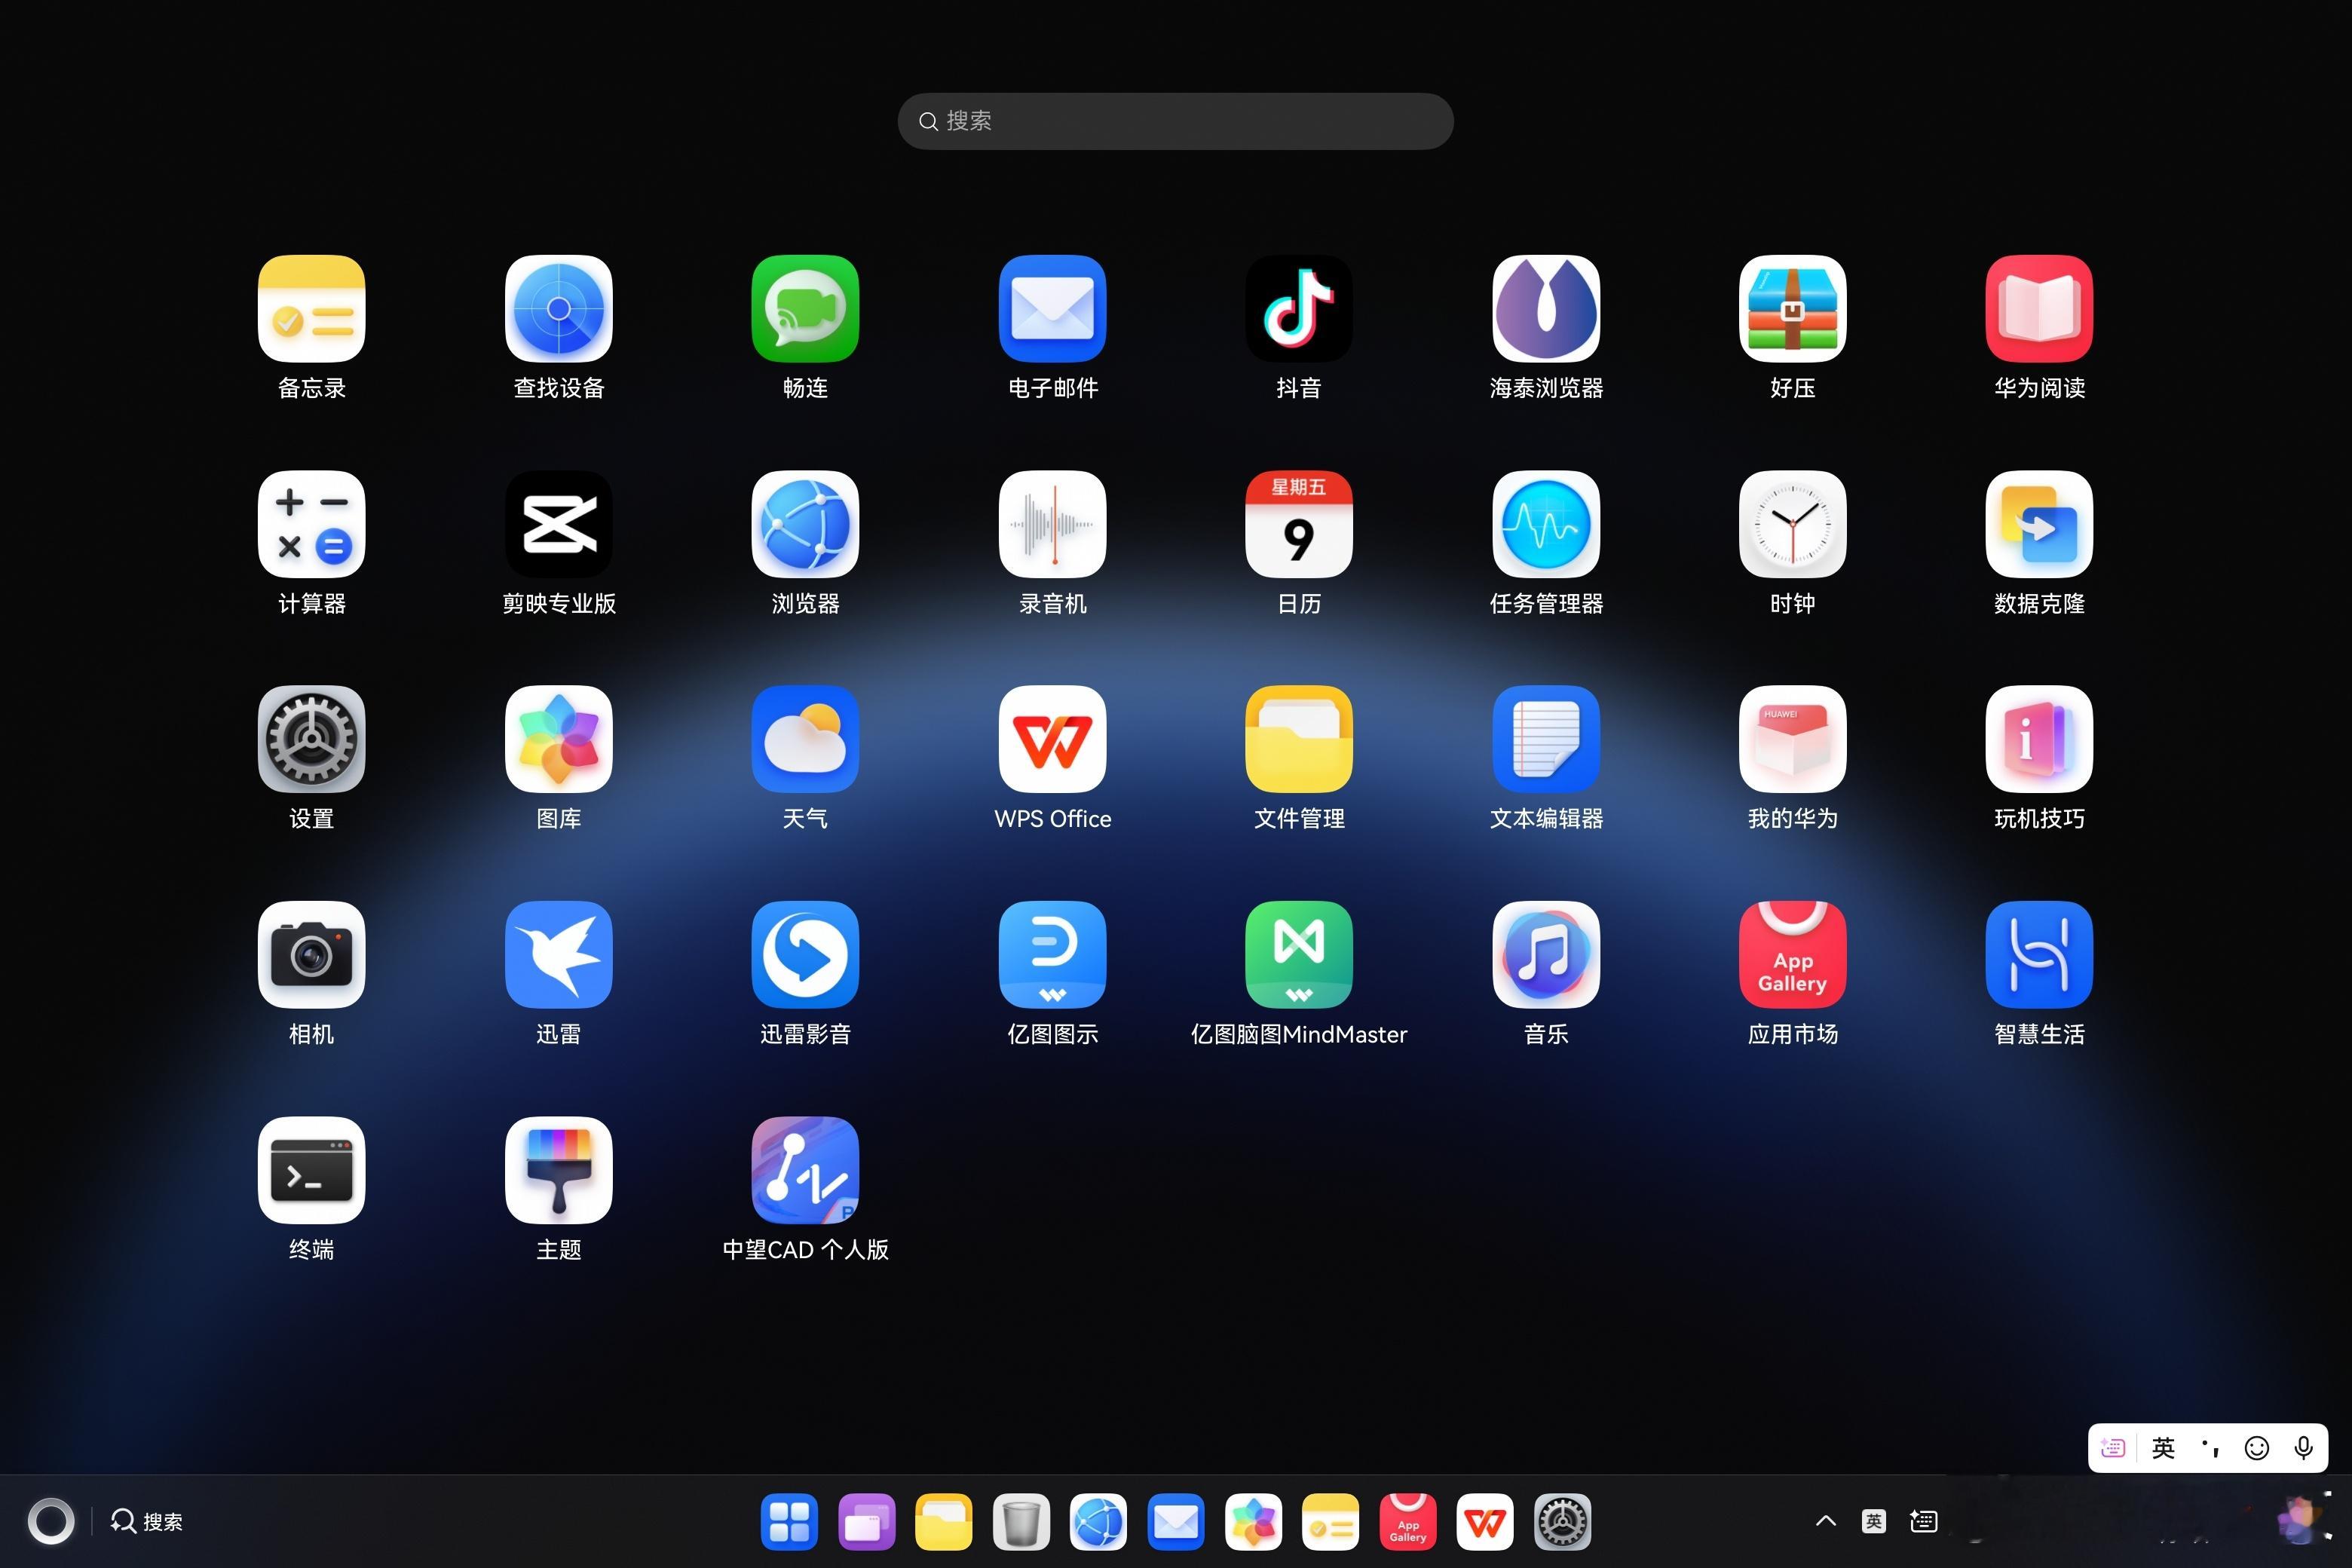Open 玩机技巧 tips app

(2040, 739)
